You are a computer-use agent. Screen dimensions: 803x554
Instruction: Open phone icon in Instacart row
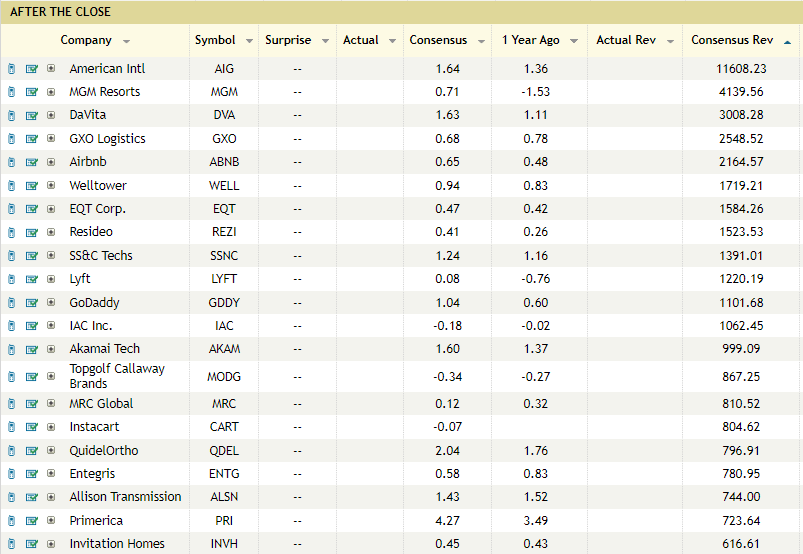click(x=12, y=427)
